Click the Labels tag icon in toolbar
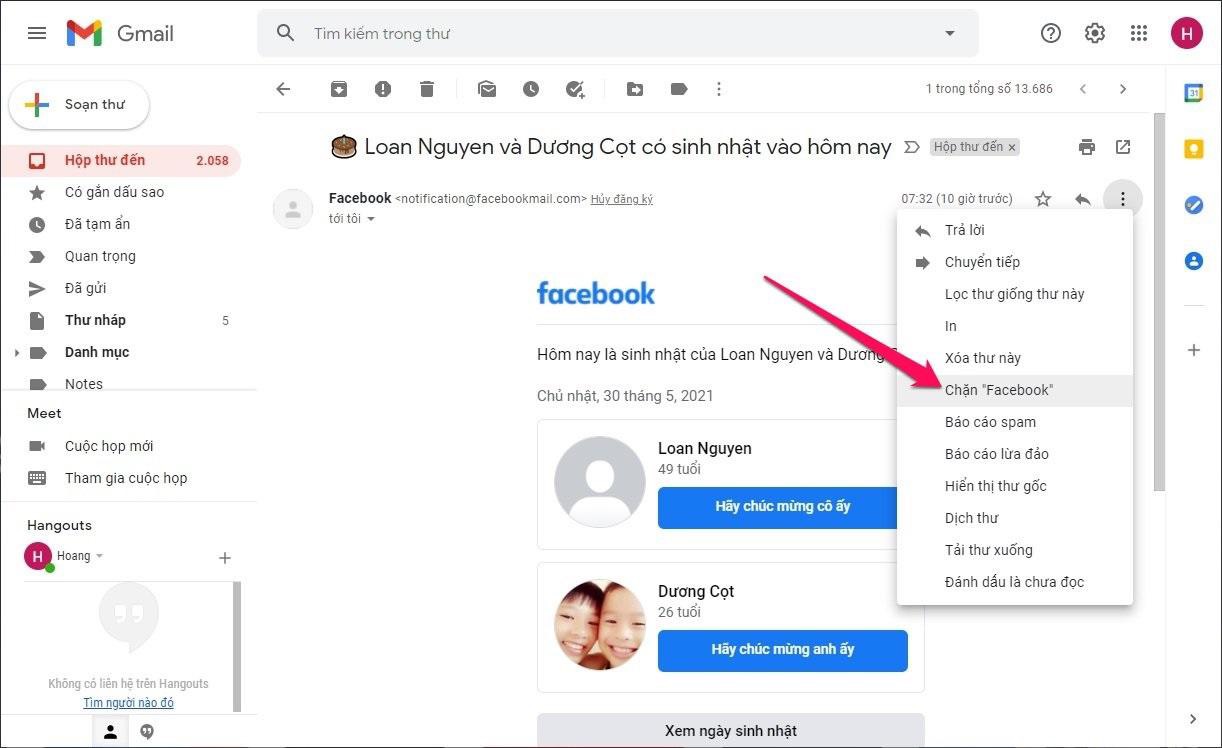 pos(679,89)
